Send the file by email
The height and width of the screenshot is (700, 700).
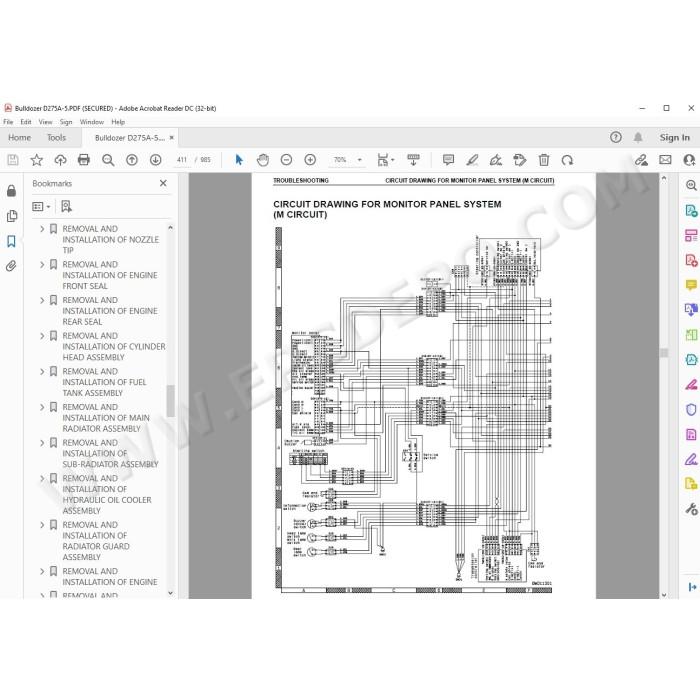(665, 160)
